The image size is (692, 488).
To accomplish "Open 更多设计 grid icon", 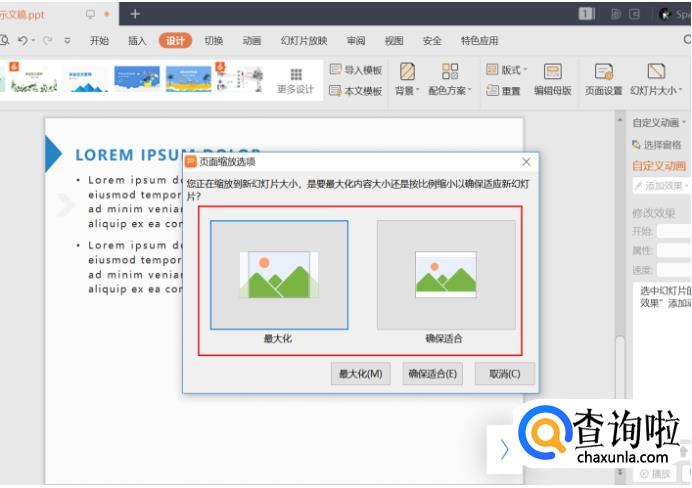I will coord(296,74).
